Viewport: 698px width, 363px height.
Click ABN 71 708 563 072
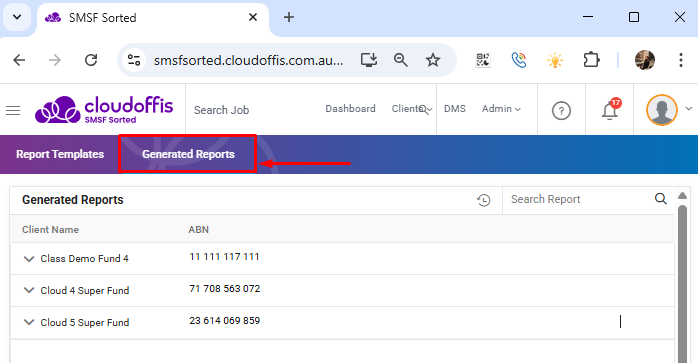(x=225, y=289)
